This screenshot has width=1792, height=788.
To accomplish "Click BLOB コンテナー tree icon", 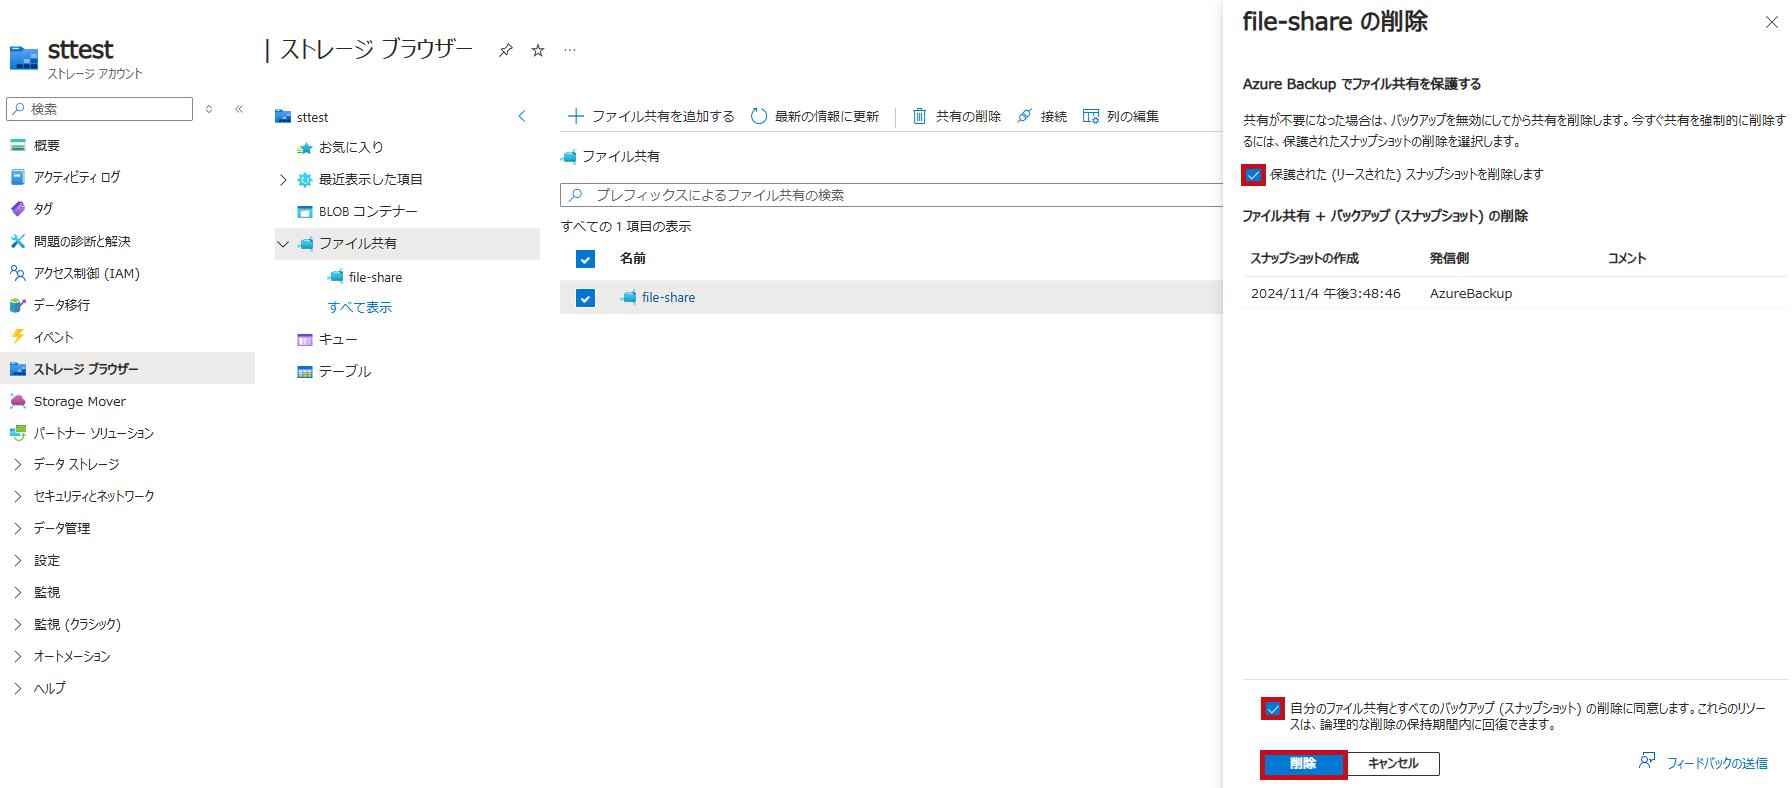I will coord(305,212).
